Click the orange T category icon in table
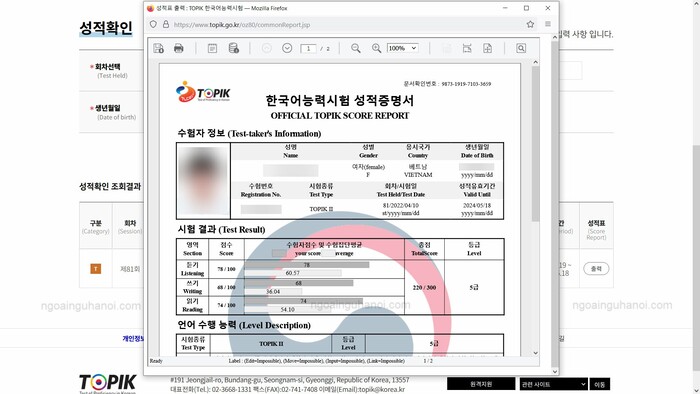This screenshot has width=700, height=394. (x=96, y=269)
